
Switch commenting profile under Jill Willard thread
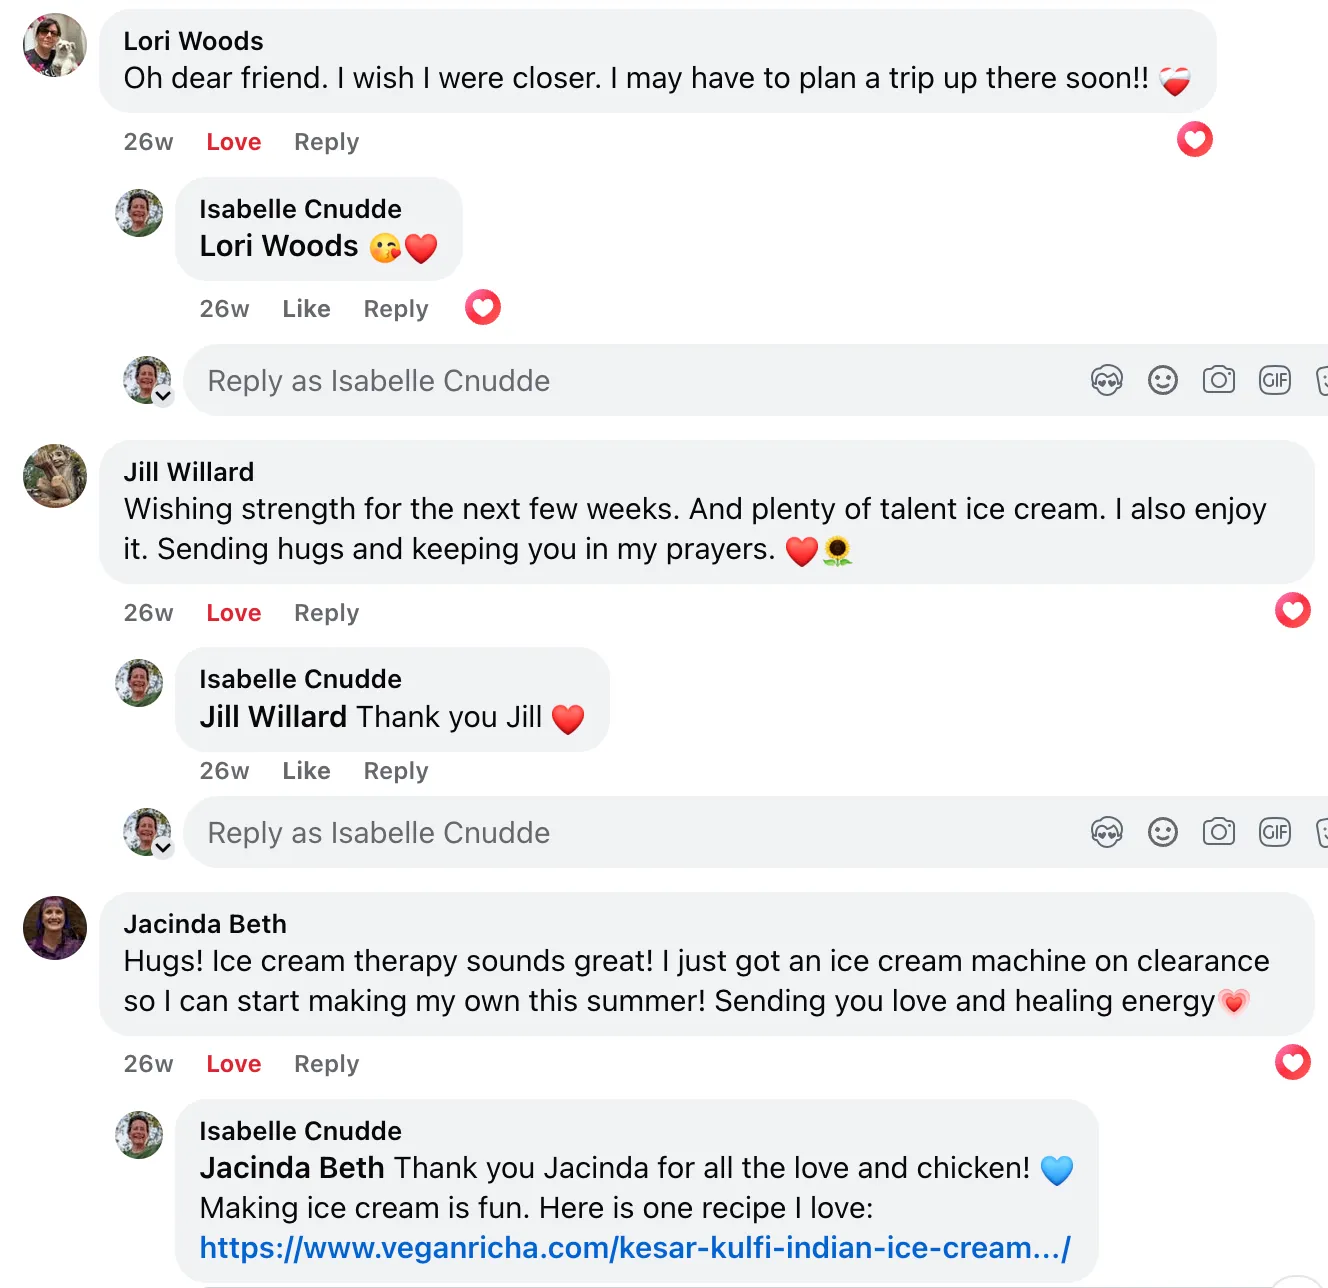[x=163, y=848]
